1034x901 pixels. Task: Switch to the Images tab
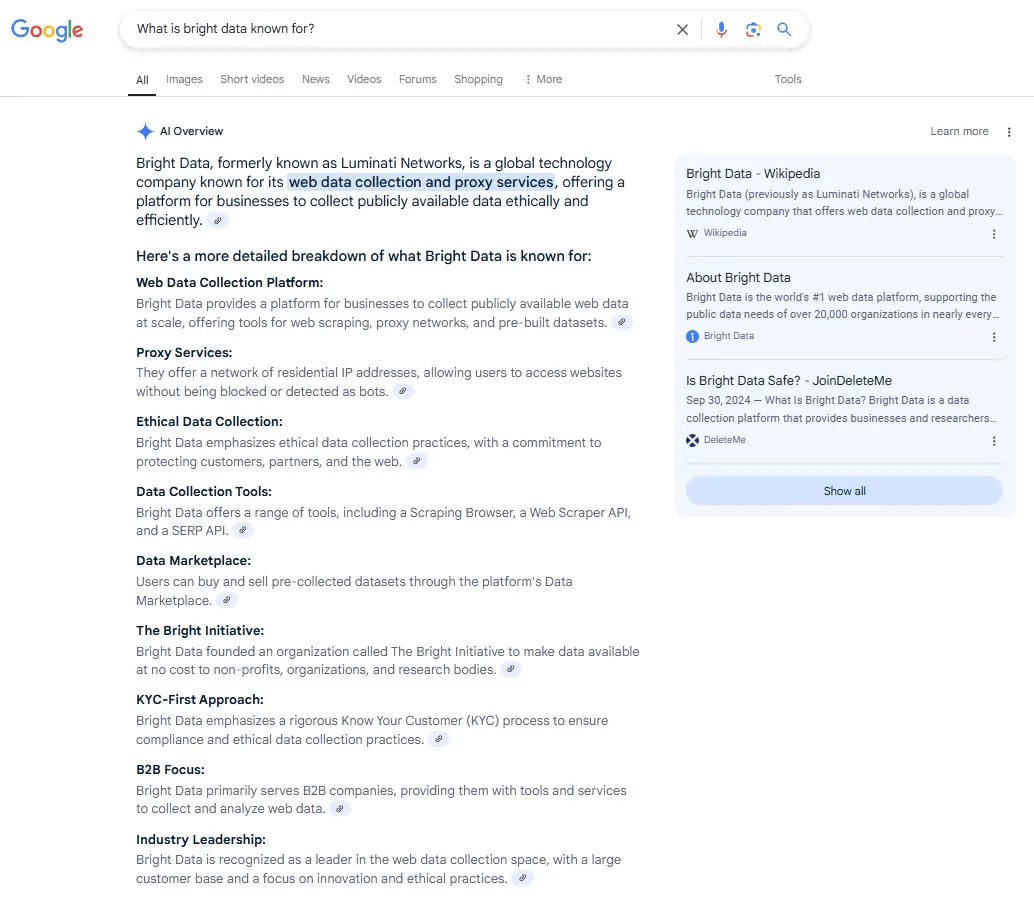184,79
